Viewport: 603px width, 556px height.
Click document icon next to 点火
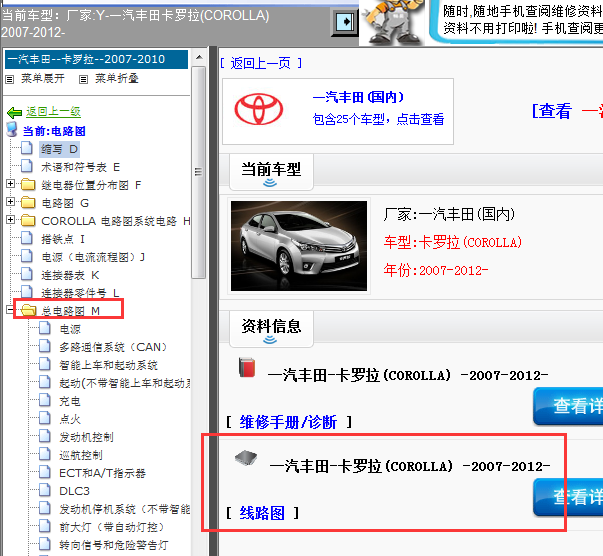pos(45,418)
